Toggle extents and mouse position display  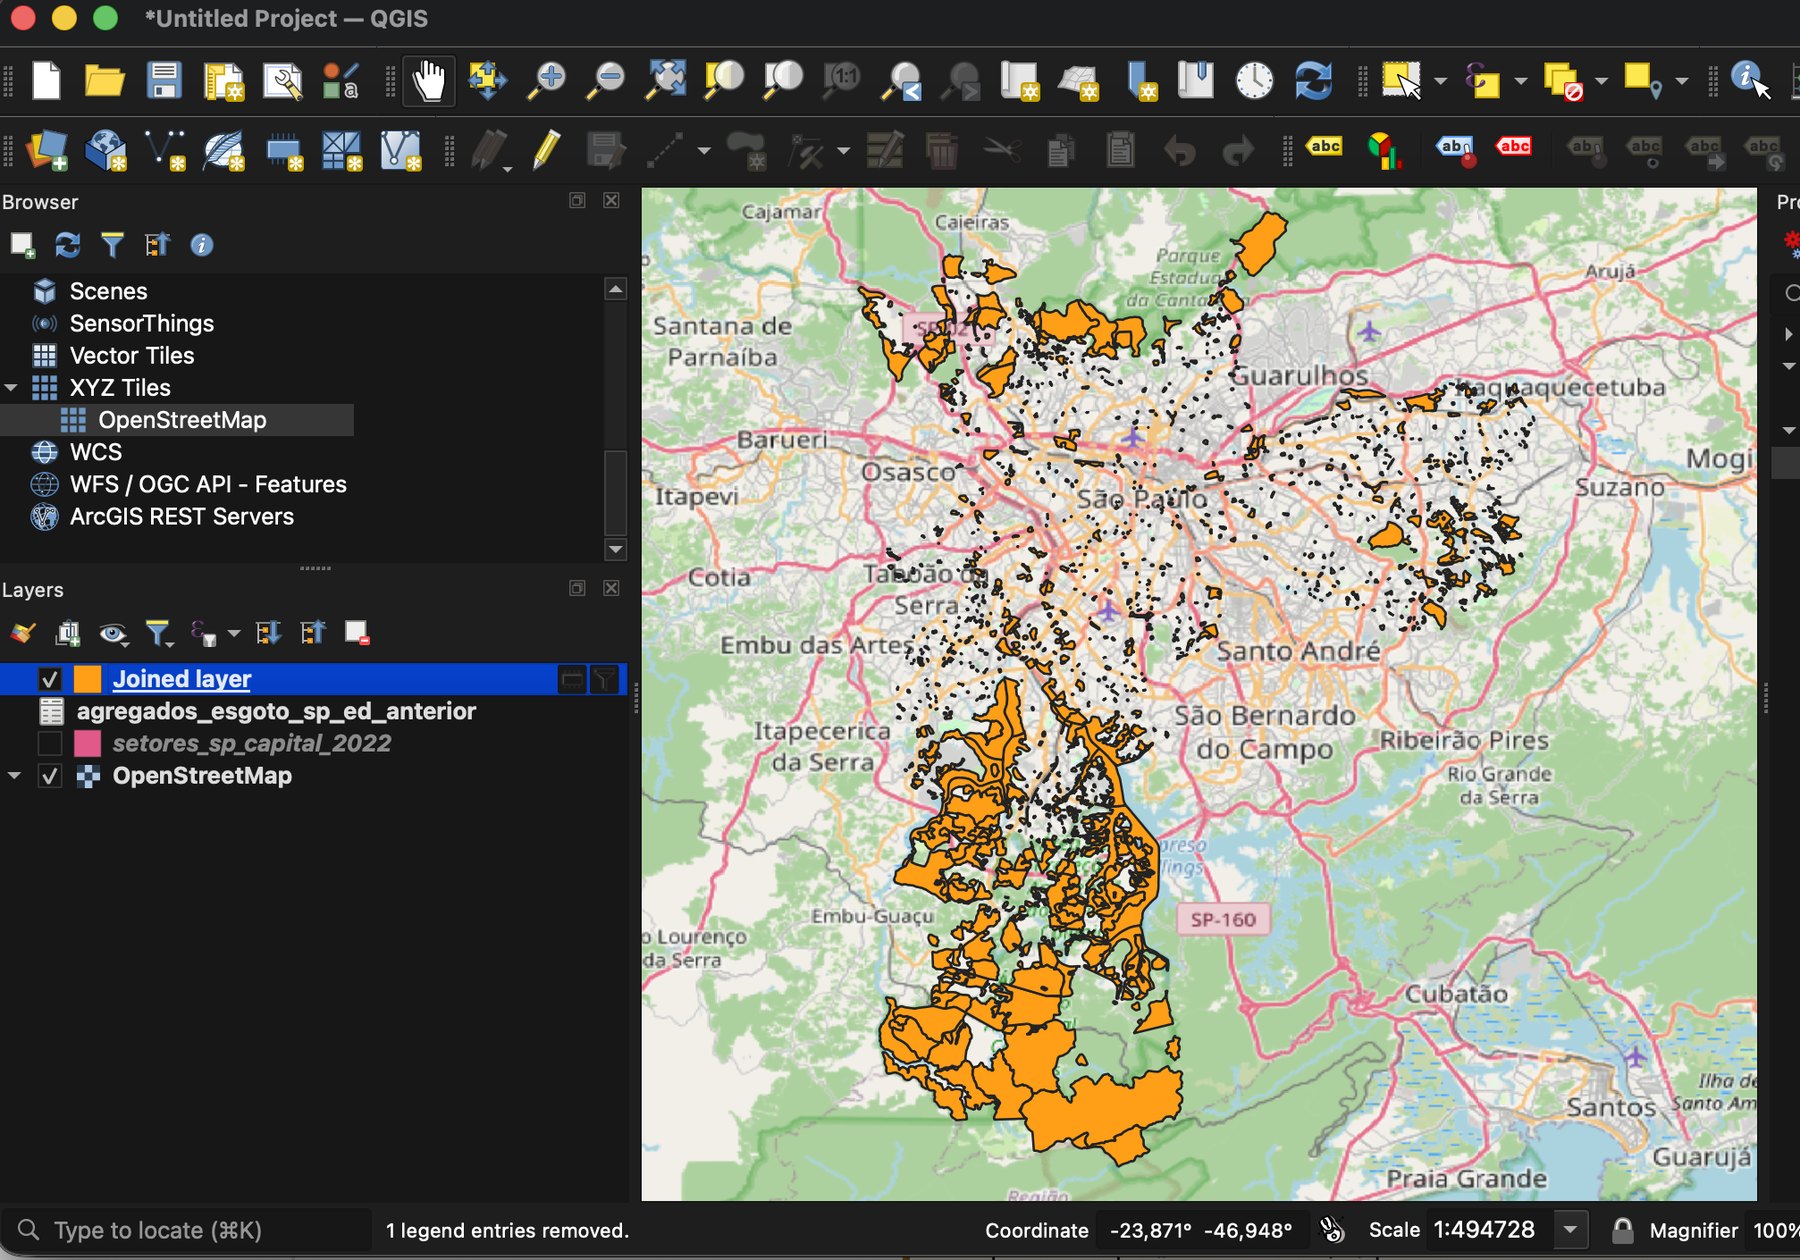pyautogui.click(x=1332, y=1230)
